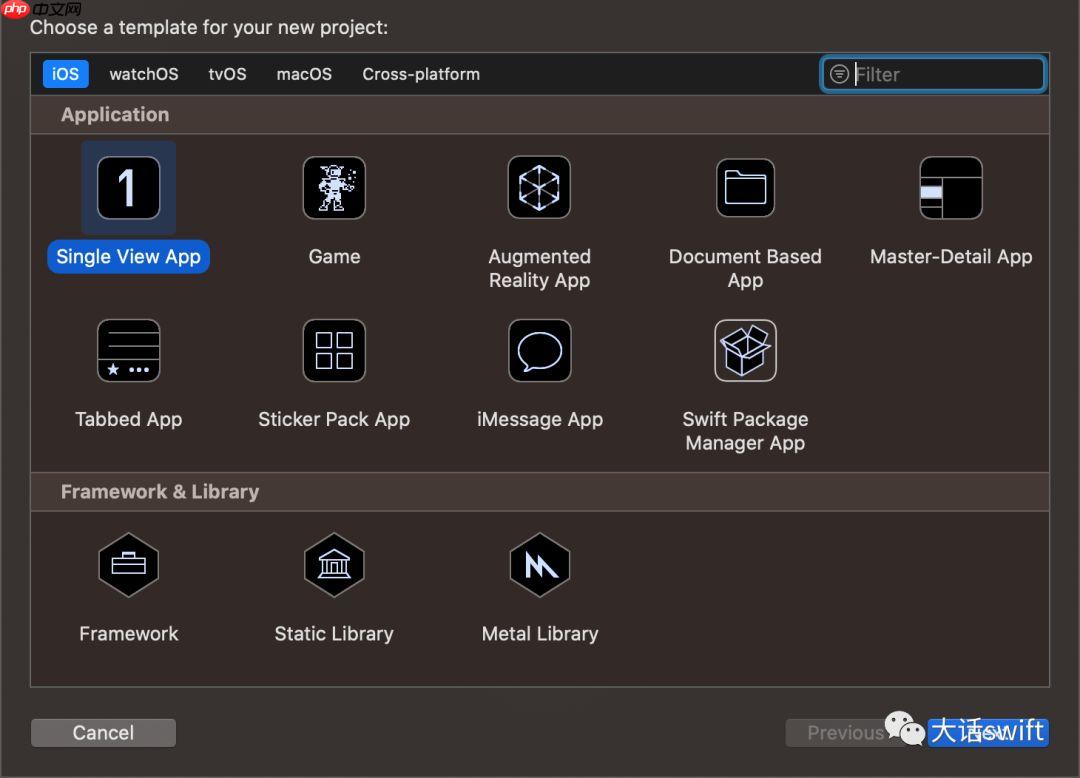Viewport: 1080px width, 778px height.
Task: Switch to the watchOS platform tab
Action: tap(144, 74)
